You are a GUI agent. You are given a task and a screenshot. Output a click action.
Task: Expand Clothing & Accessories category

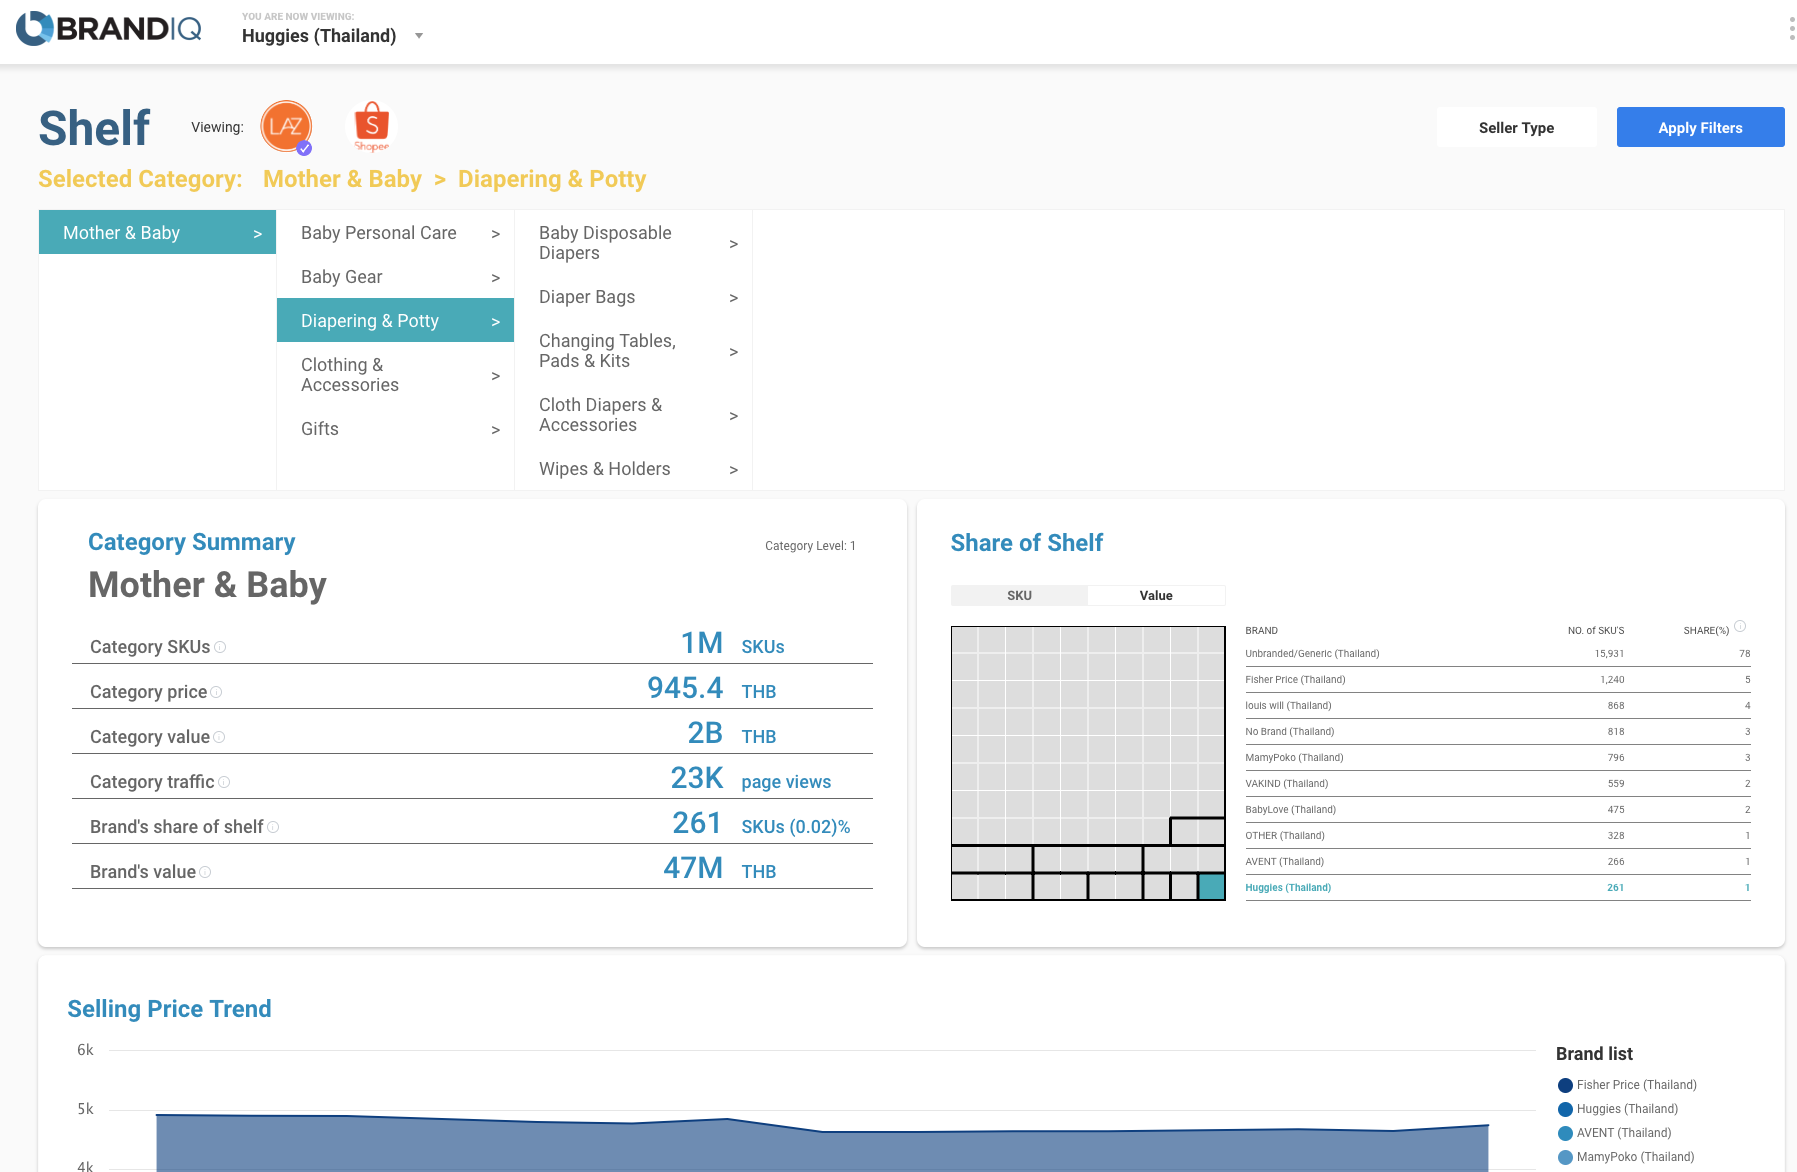click(395, 374)
